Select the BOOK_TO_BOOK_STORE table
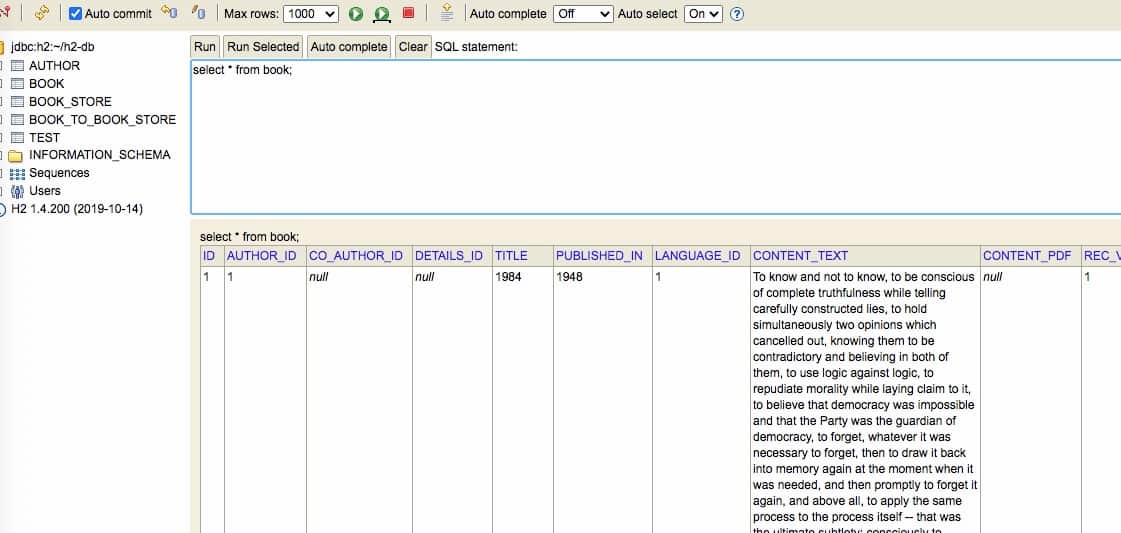Screen dimensions: 1121x533 pyautogui.click(x=102, y=120)
